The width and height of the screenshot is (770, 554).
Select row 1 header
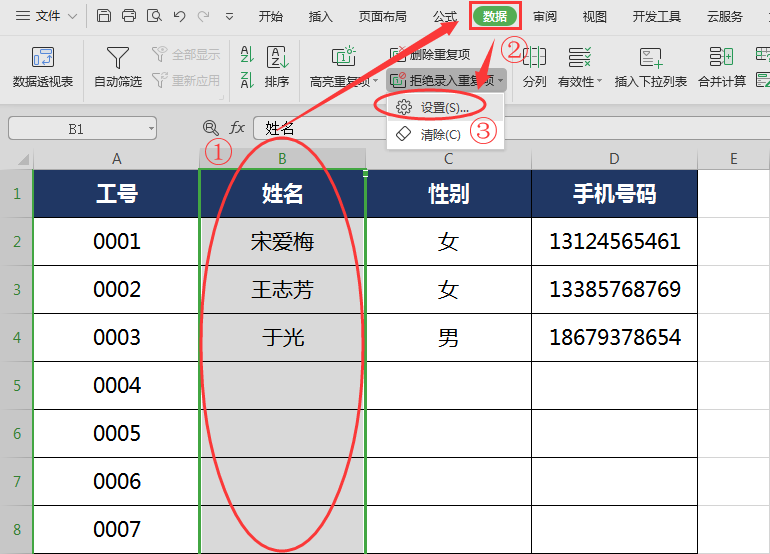(x=17, y=194)
